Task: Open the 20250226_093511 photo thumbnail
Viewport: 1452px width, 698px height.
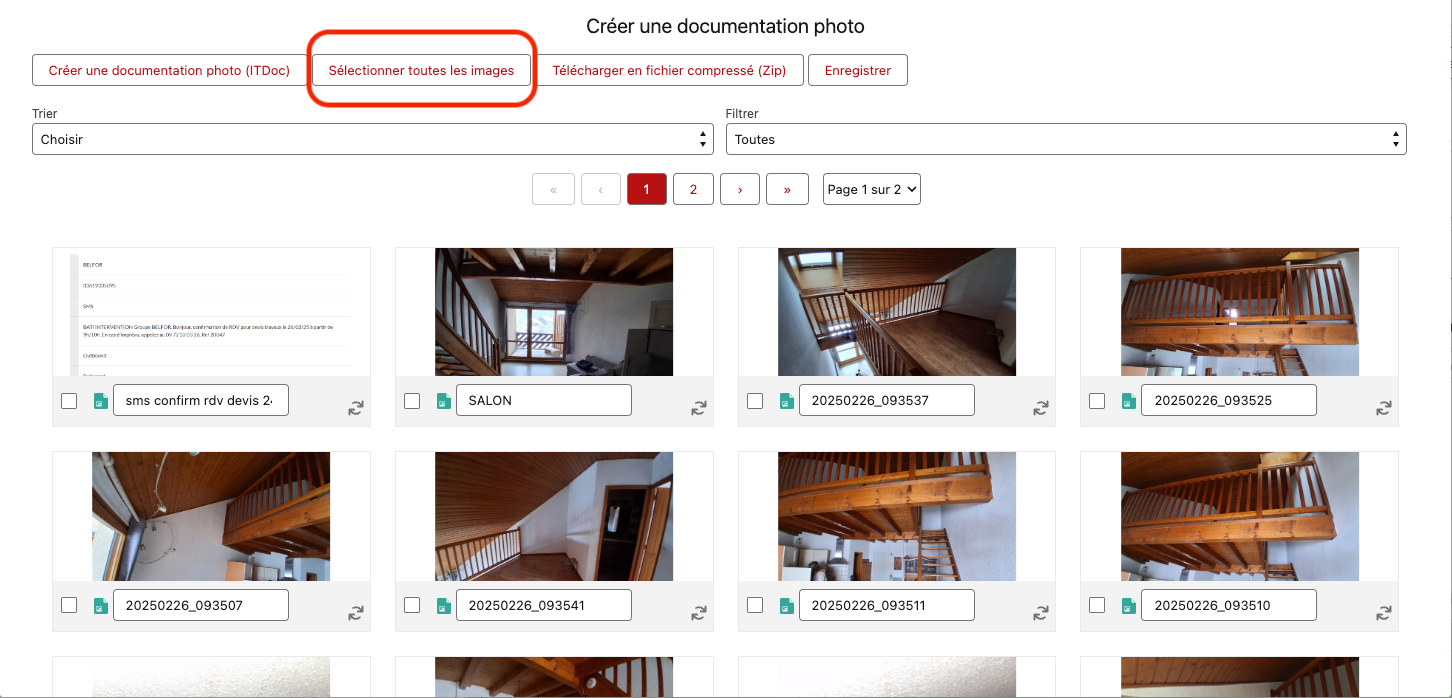Action: click(x=897, y=516)
